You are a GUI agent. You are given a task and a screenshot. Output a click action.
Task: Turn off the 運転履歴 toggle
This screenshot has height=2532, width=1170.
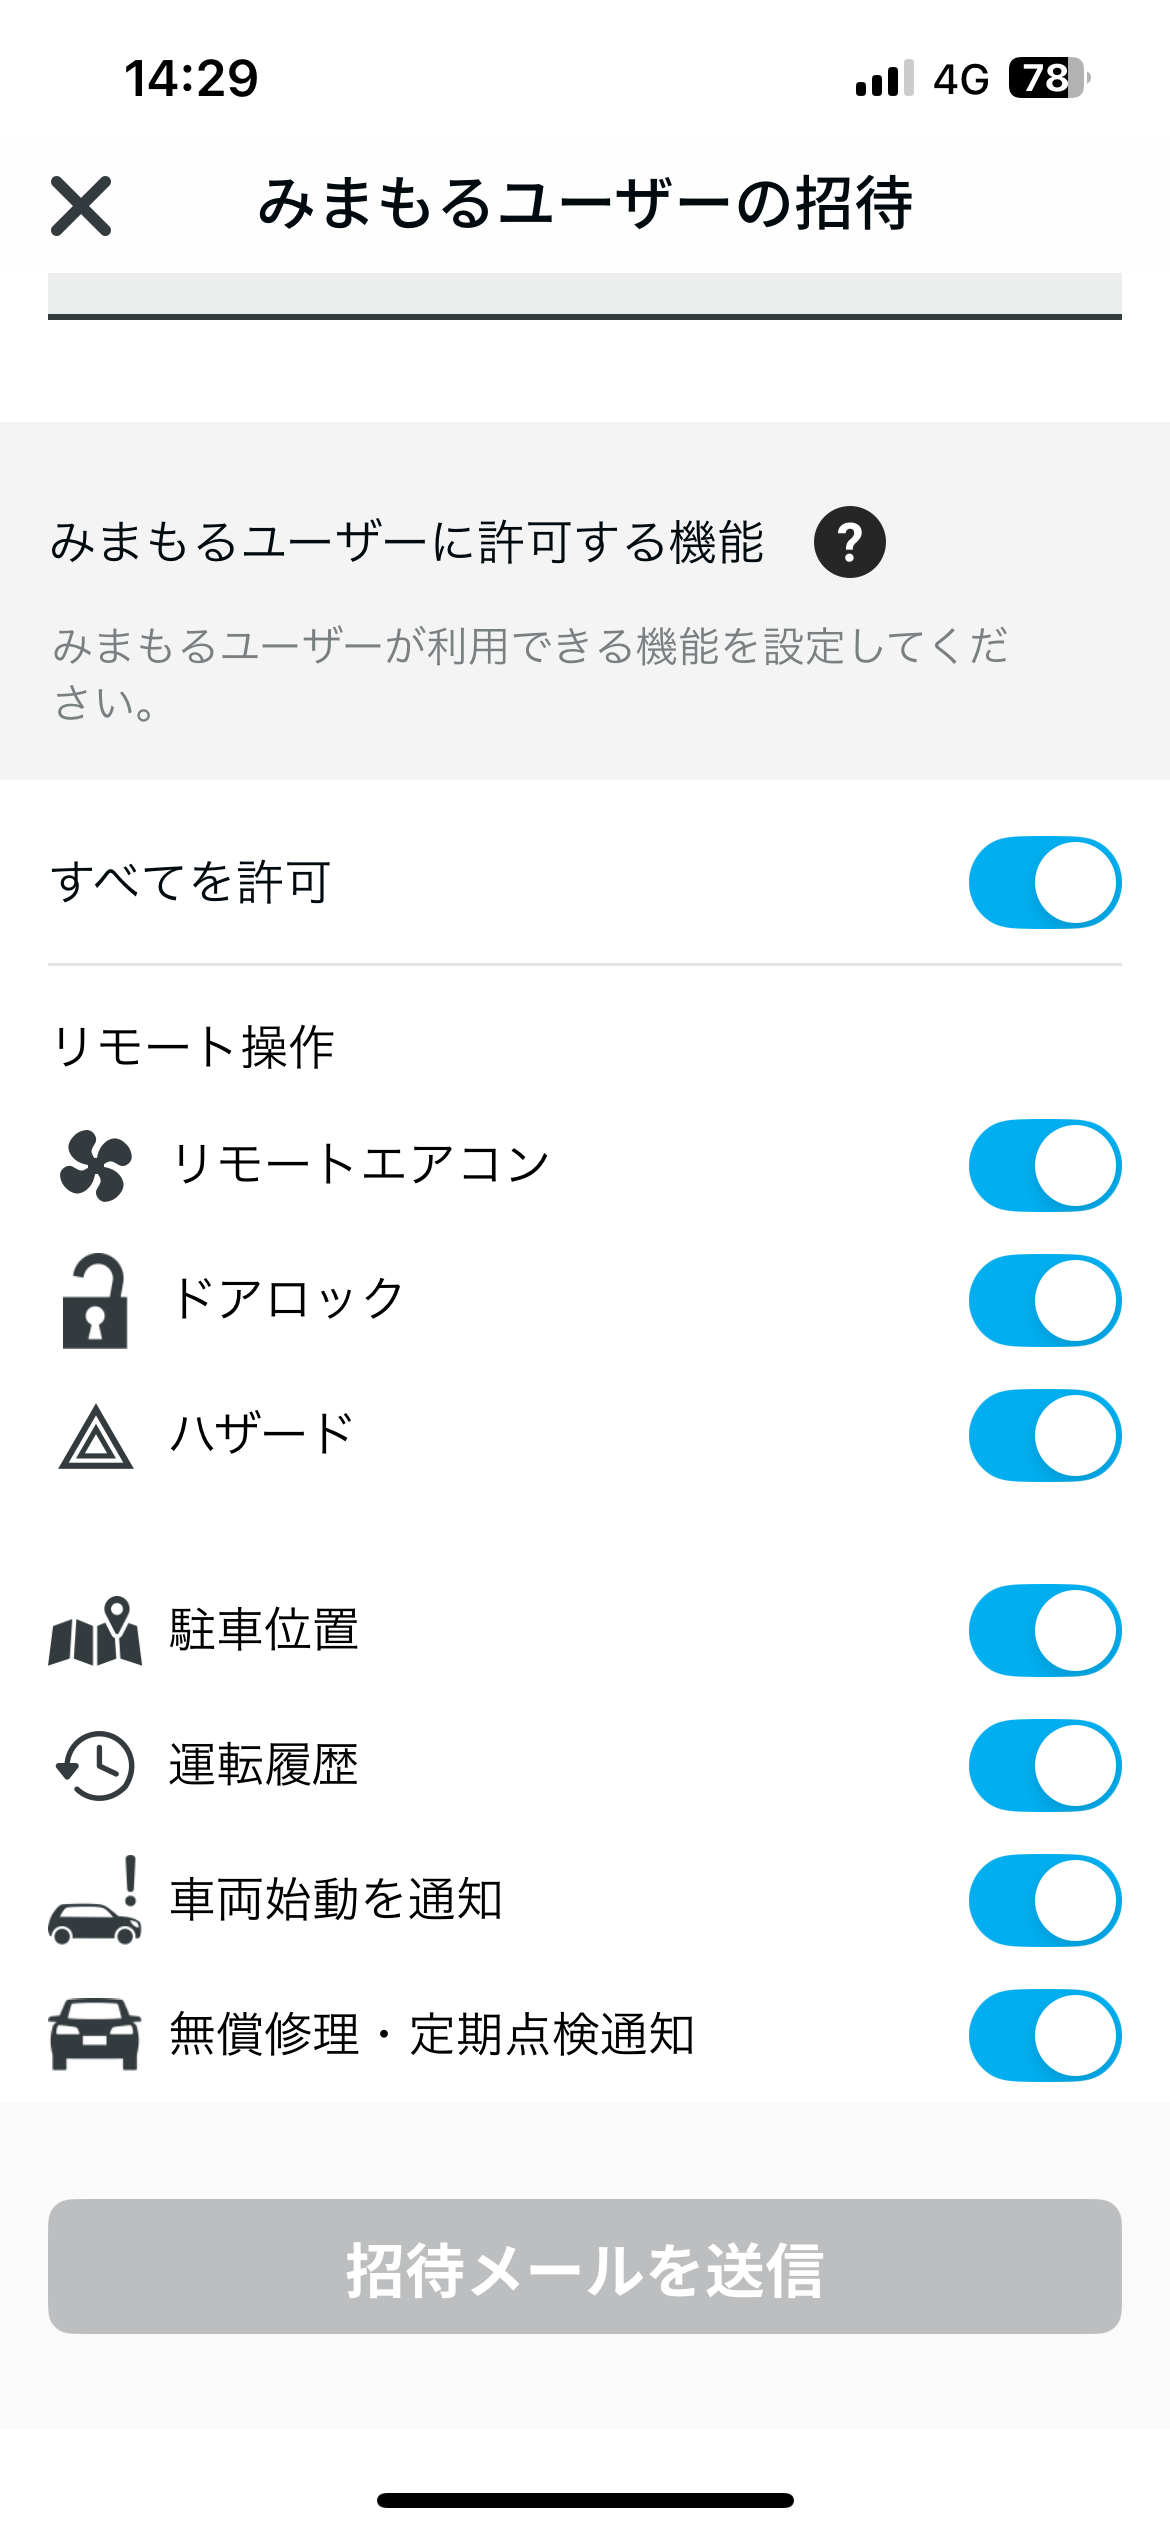tap(1044, 1765)
